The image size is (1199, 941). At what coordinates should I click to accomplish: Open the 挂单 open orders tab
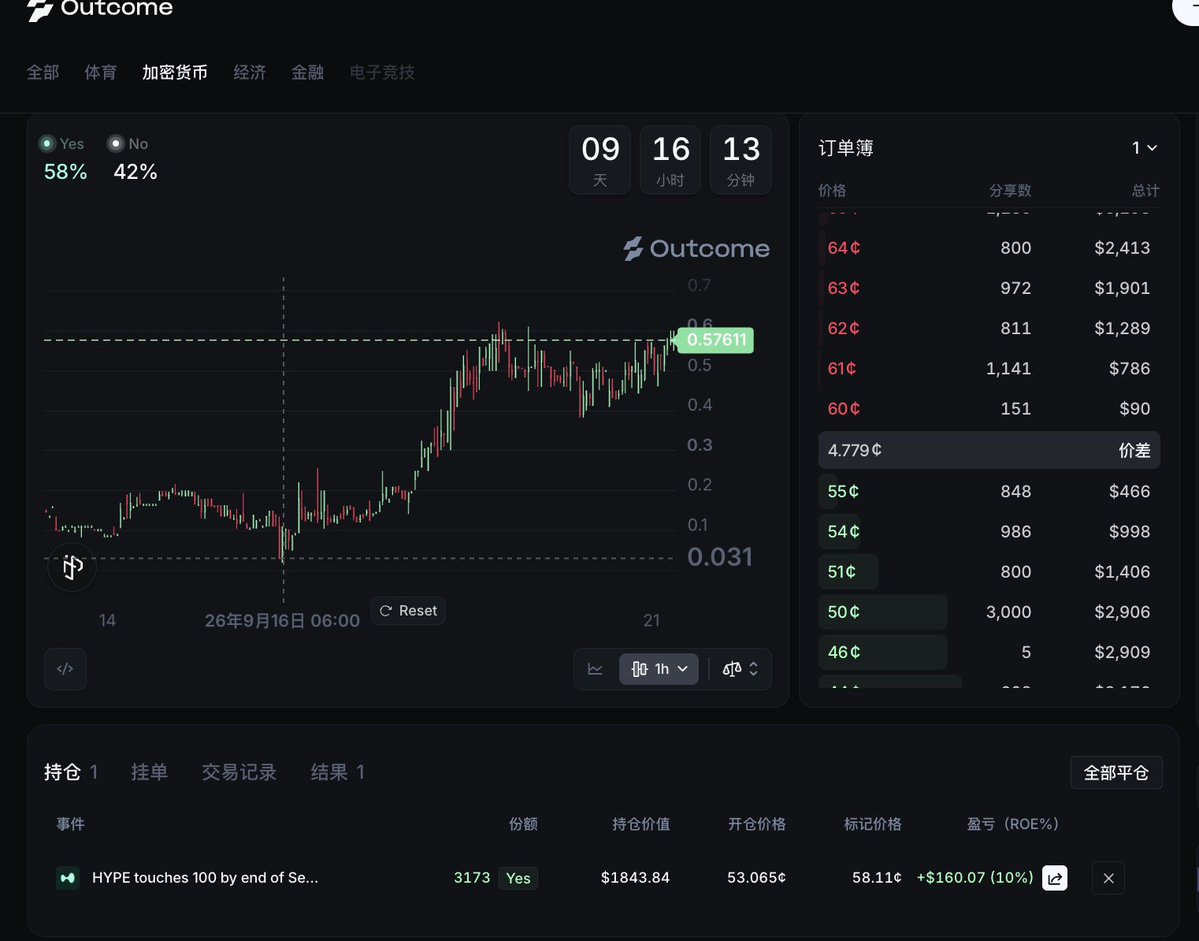point(149,772)
